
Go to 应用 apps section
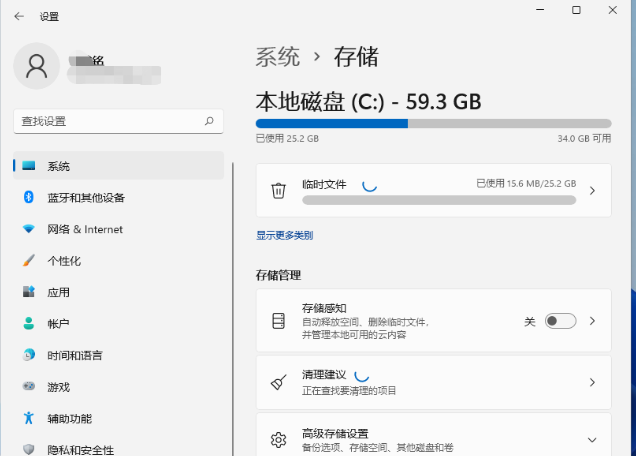click(x=58, y=292)
